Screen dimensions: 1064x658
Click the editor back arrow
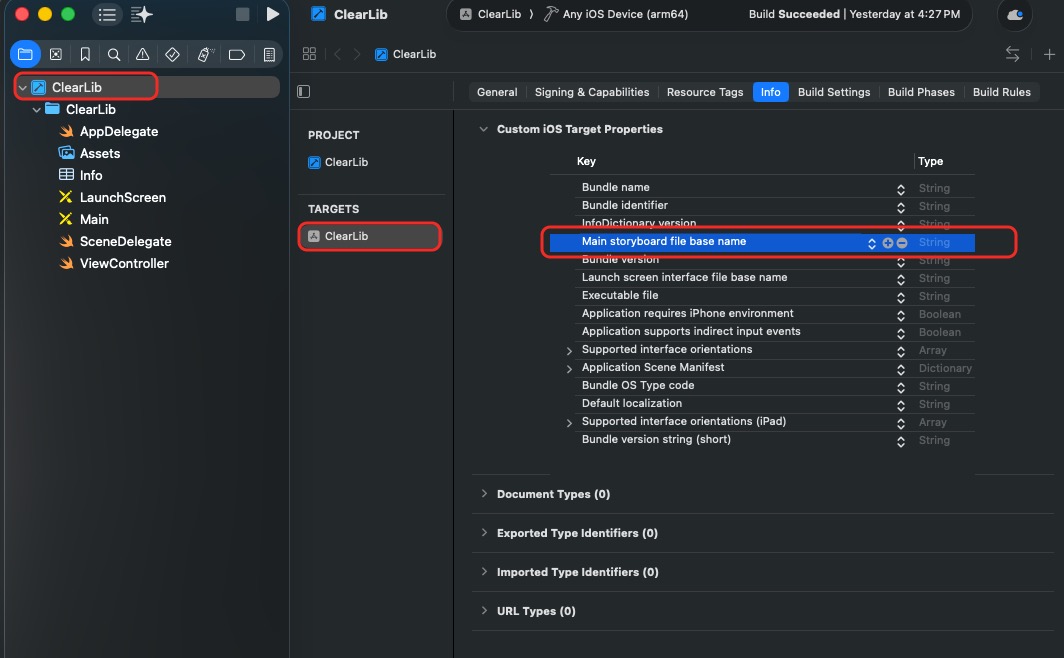pos(337,54)
